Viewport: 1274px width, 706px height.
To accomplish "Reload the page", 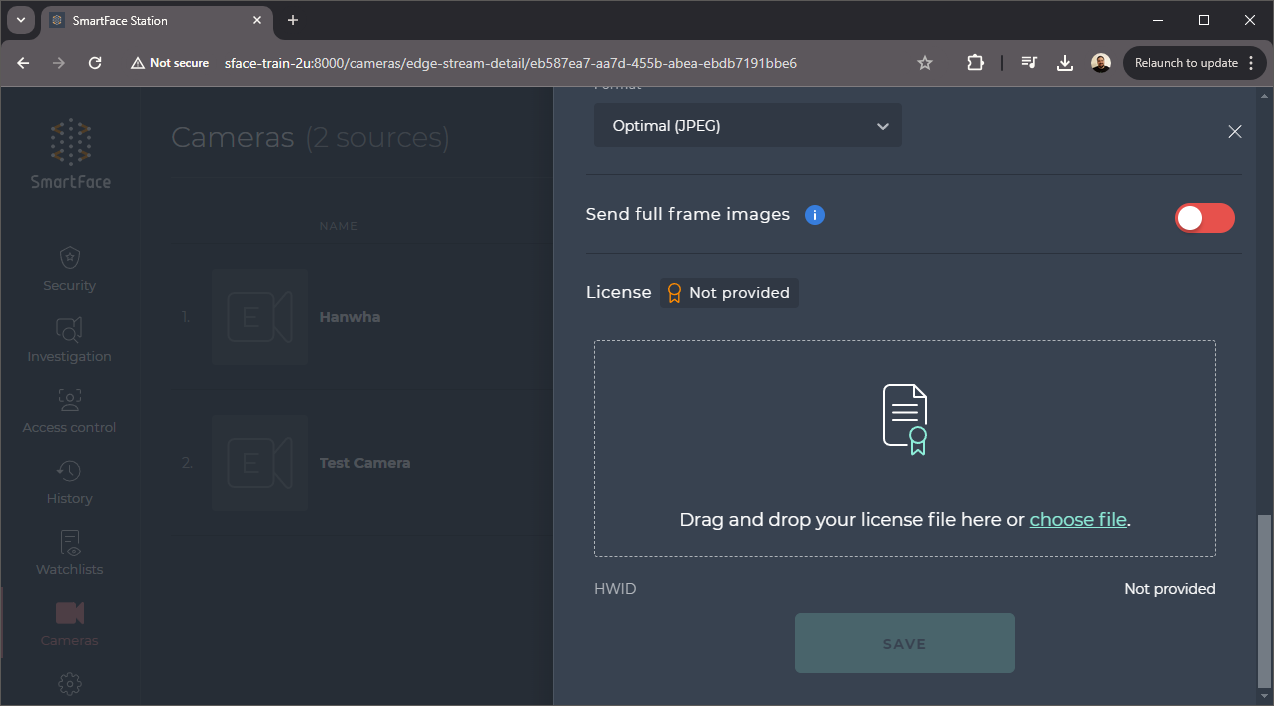I will point(95,63).
